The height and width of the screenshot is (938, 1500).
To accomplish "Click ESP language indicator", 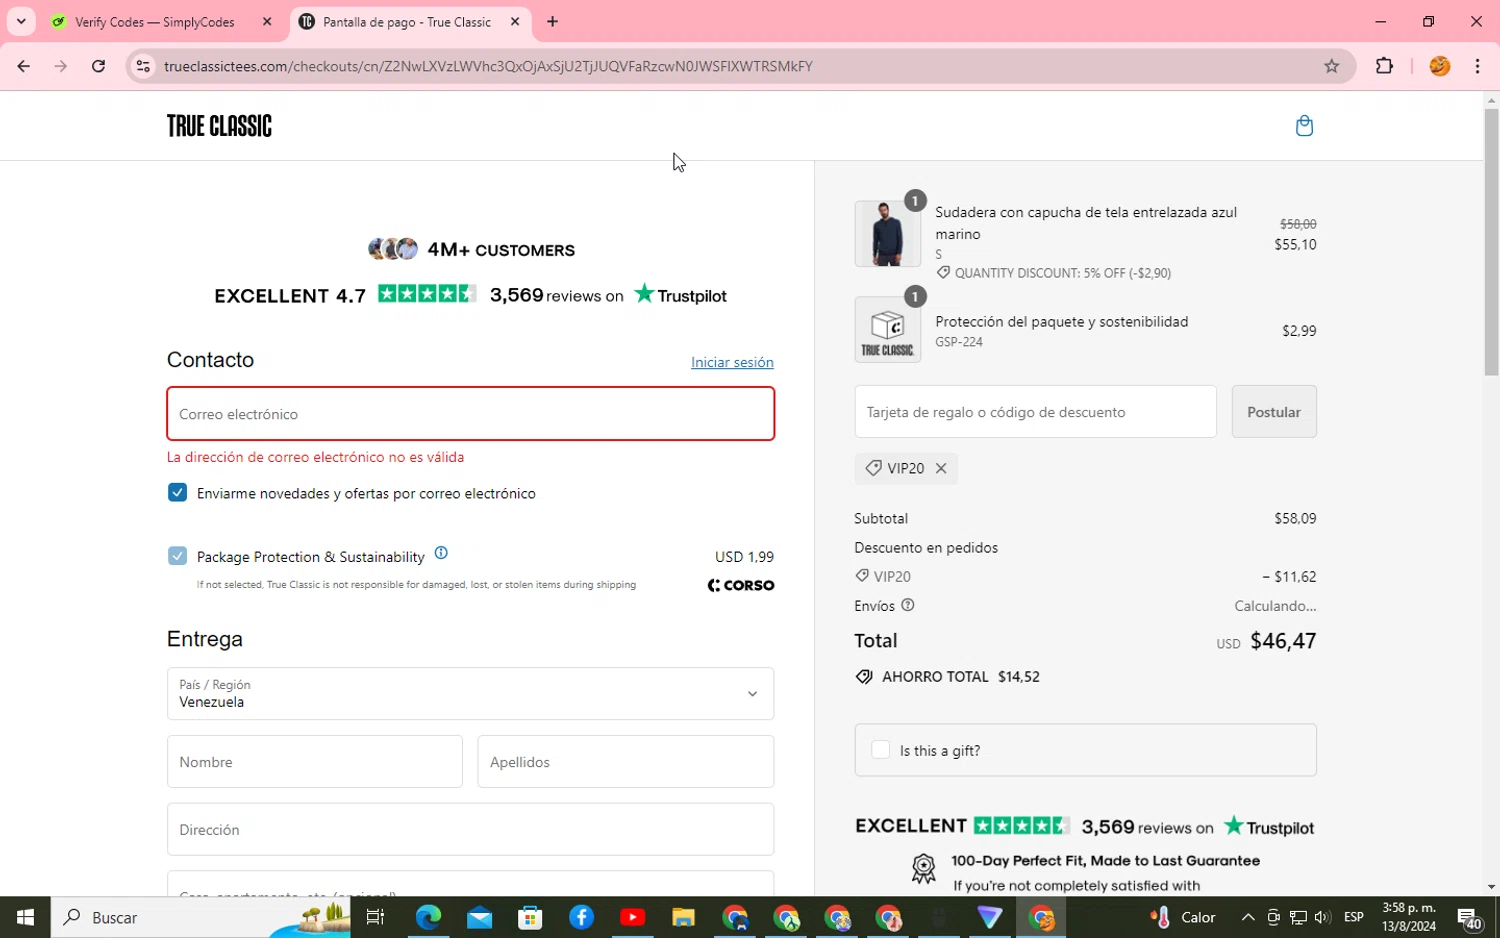I will pyautogui.click(x=1354, y=917).
